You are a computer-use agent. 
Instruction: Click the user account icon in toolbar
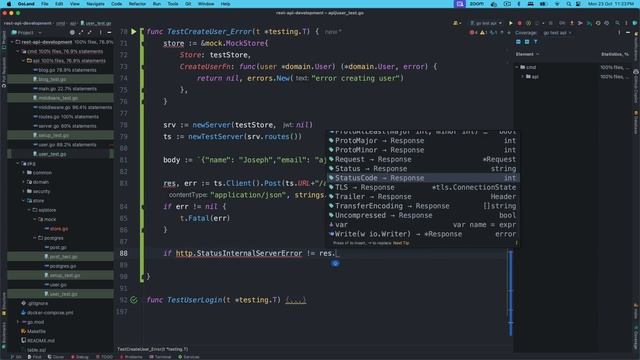[456, 23]
